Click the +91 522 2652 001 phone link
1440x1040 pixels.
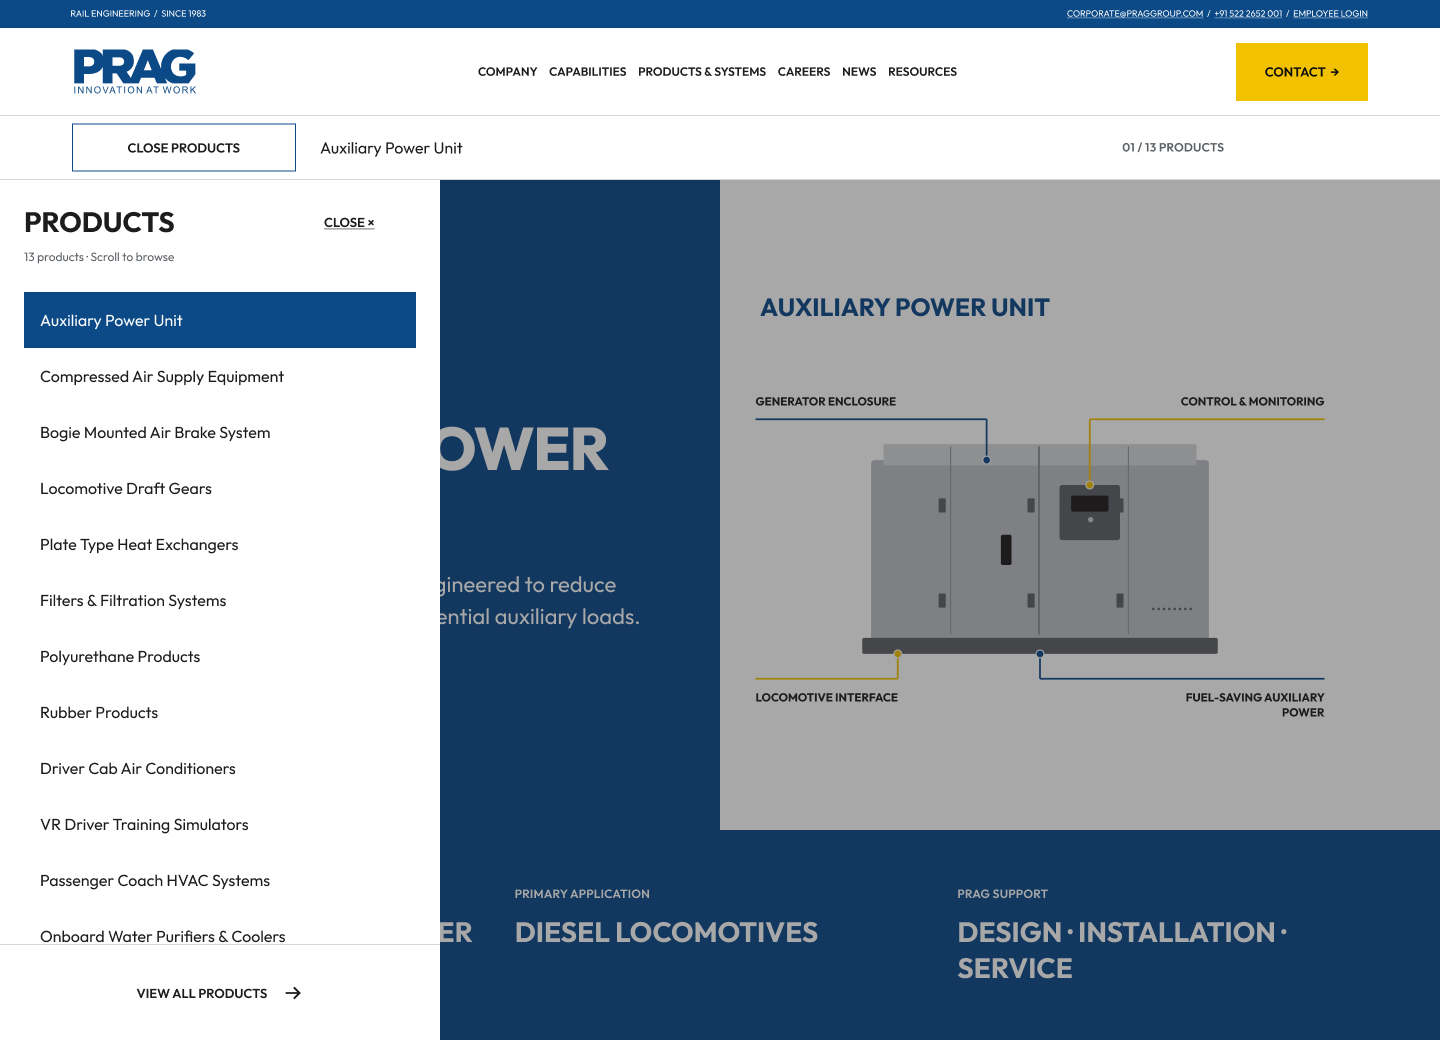[1248, 14]
